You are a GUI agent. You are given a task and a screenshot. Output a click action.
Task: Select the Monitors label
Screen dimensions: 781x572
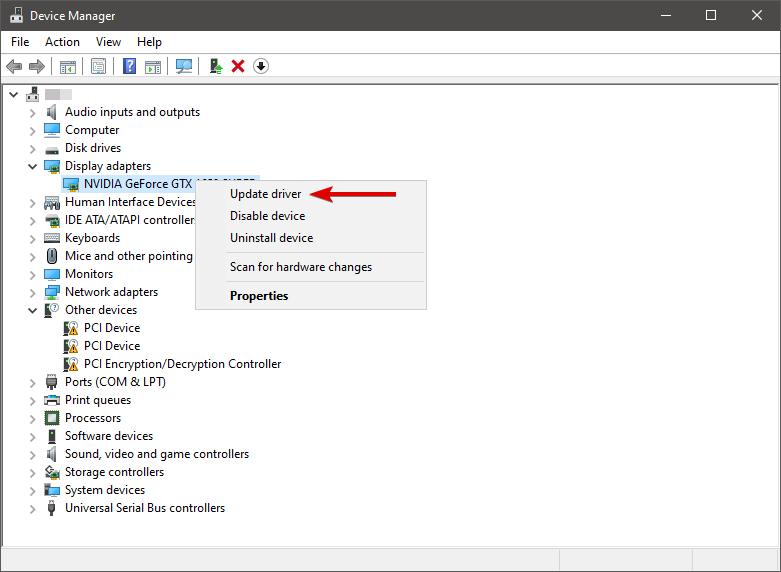click(x=89, y=274)
